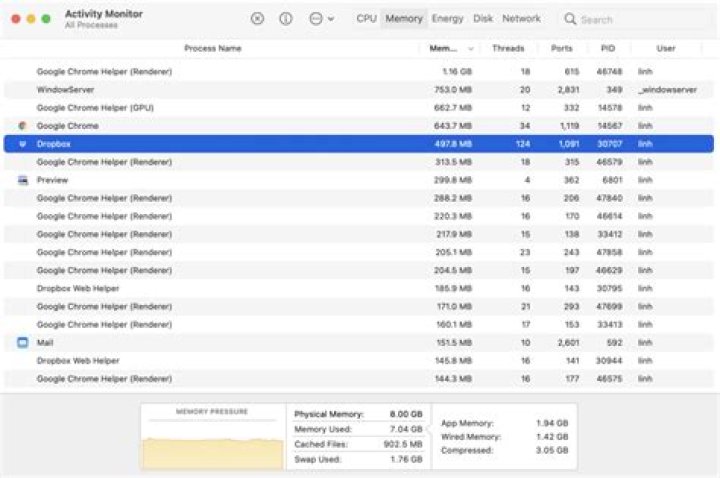720x478 pixels.
Task: Toggle sort arrow on Memory column
Action: click(x=471, y=49)
